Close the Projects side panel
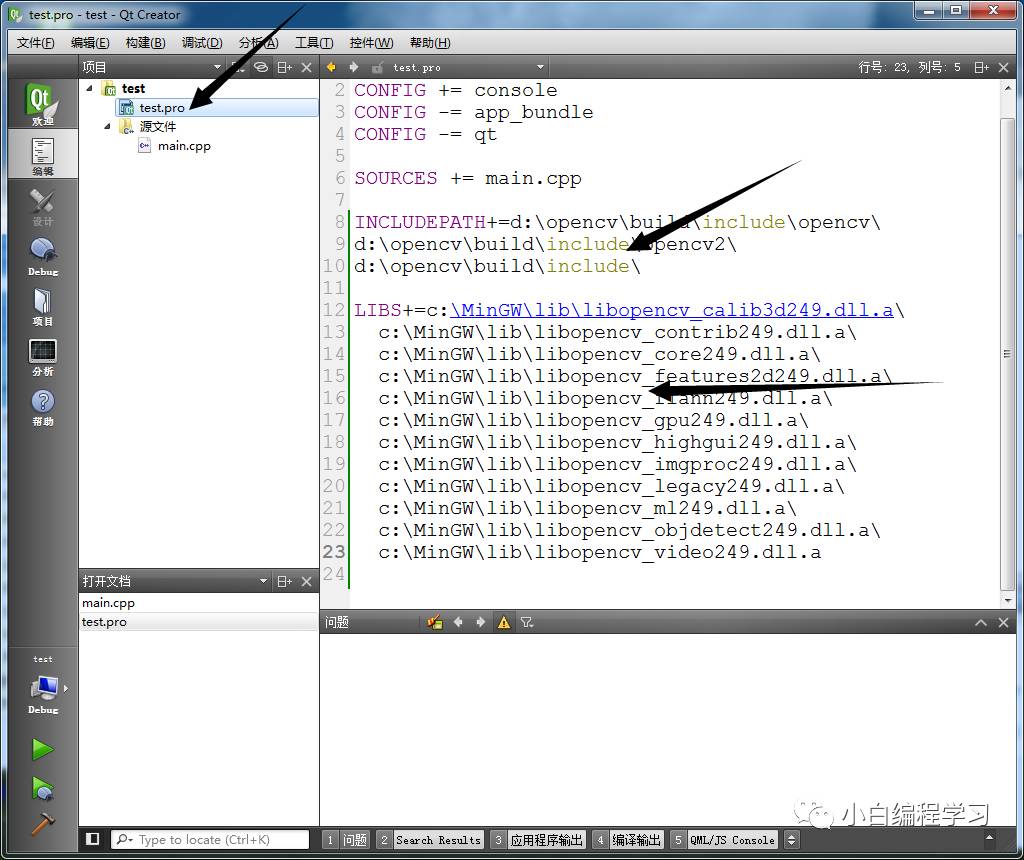Viewport: 1024px width, 860px height. [306, 67]
